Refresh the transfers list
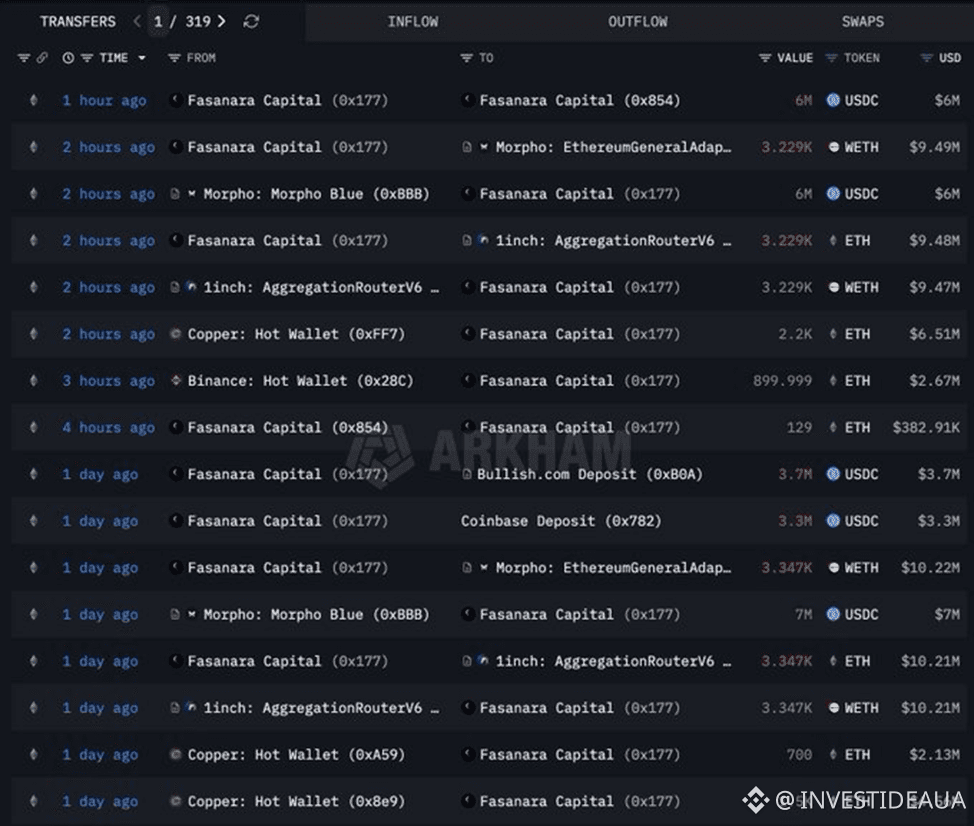 (x=251, y=22)
